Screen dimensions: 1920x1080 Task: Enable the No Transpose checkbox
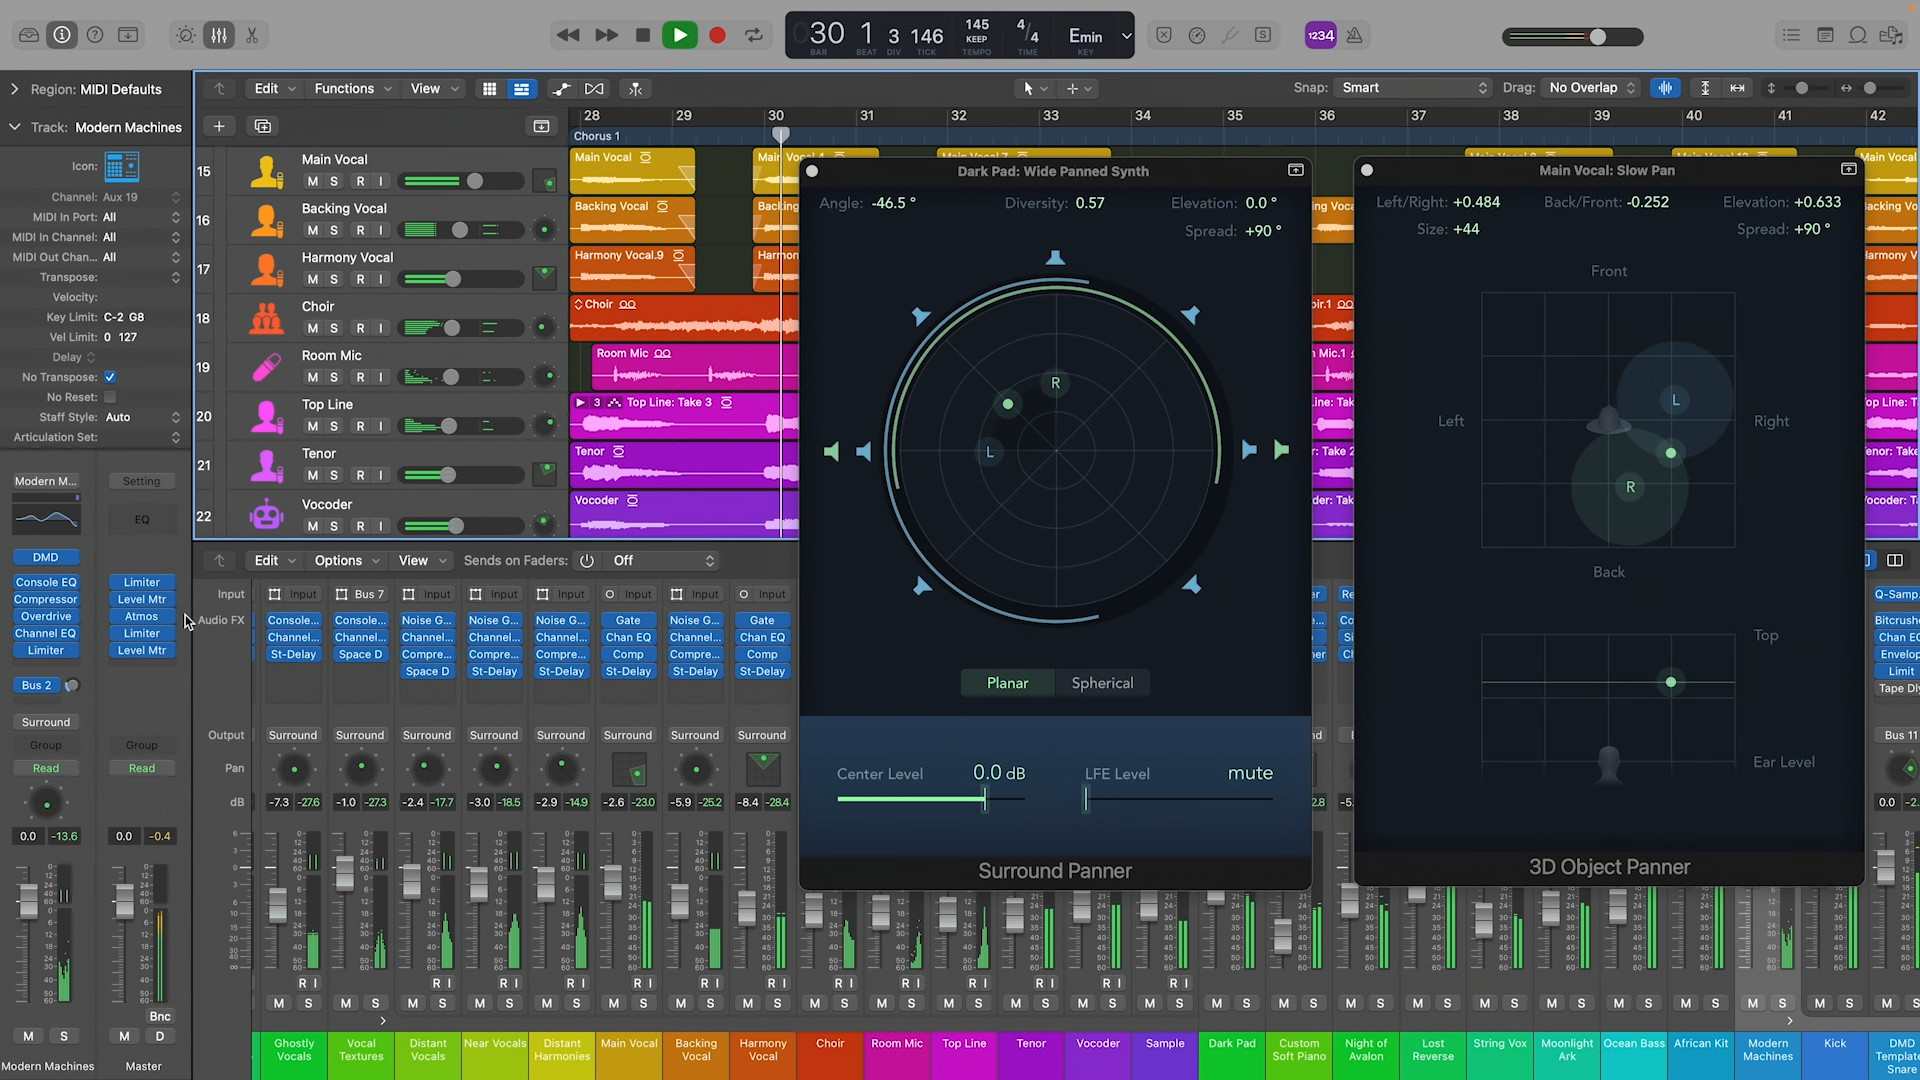coord(110,377)
